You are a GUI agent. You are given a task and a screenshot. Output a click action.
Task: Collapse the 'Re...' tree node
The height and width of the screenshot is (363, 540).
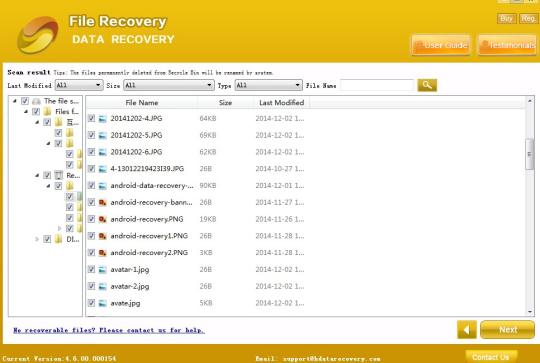pyautogui.click(x=37, y=175)
